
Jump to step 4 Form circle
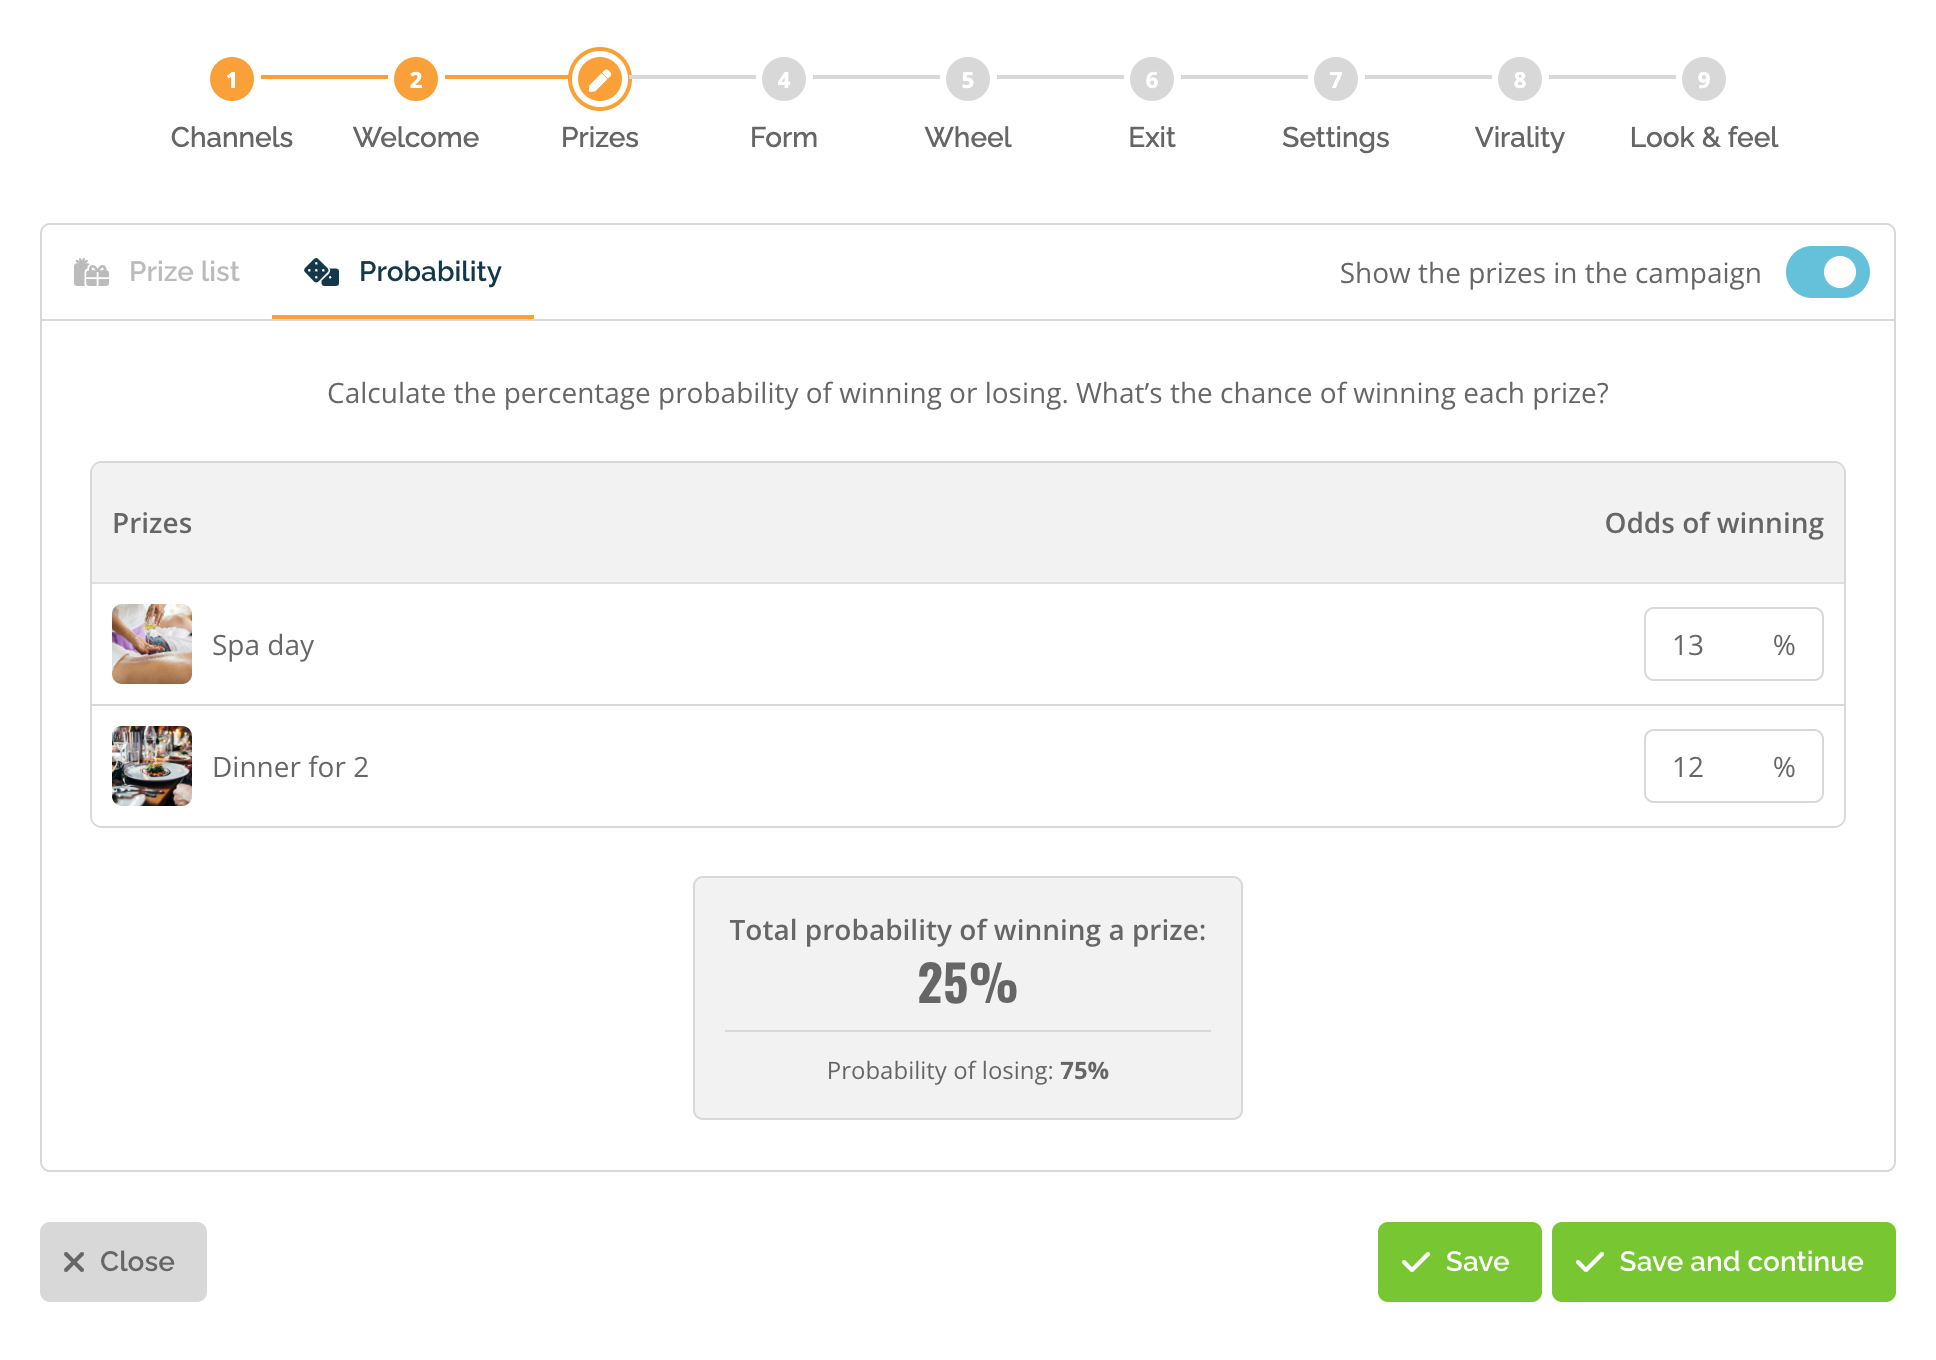click(784, 79)
